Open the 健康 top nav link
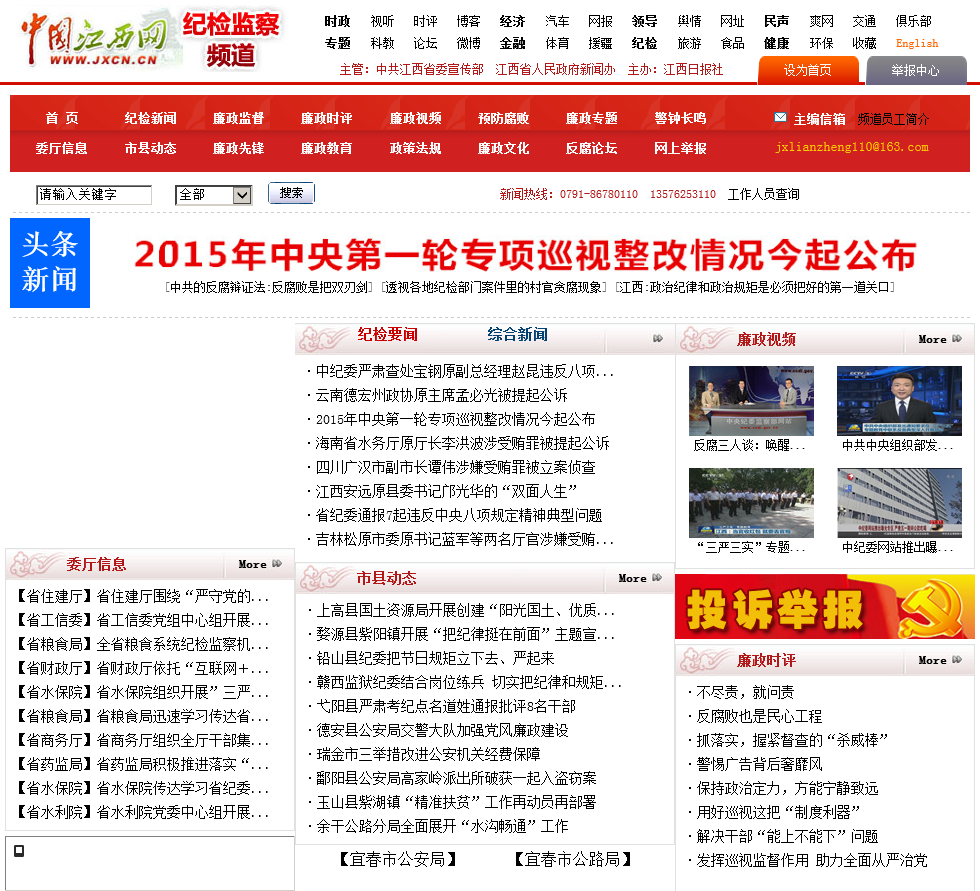This screenshot has height=891, width=980. tap(776, 43)
